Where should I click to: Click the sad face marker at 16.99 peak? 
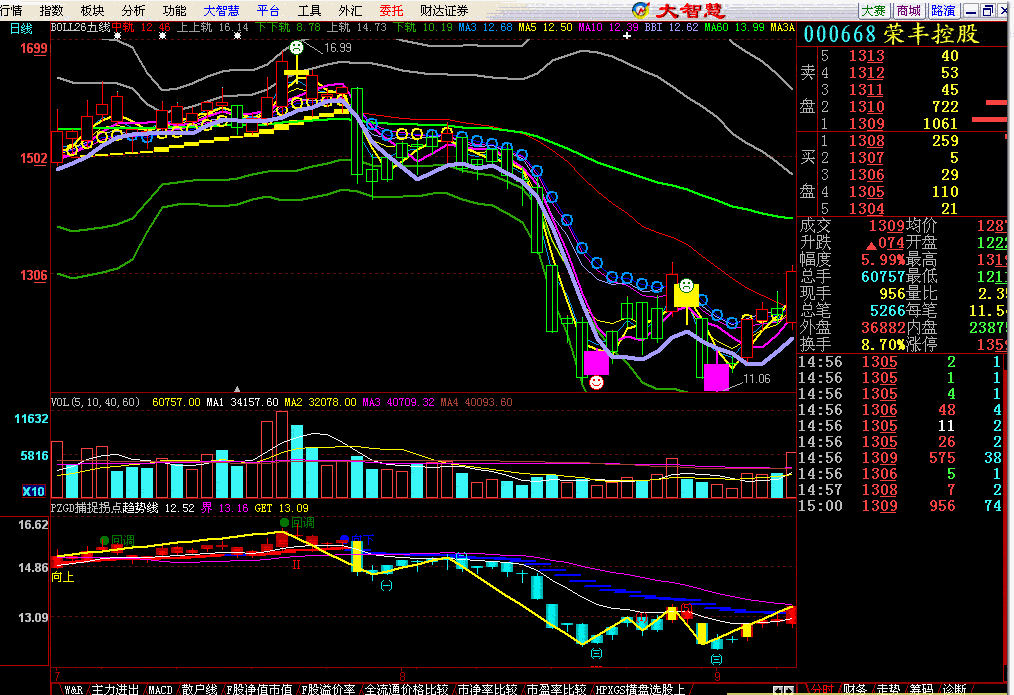296,47
